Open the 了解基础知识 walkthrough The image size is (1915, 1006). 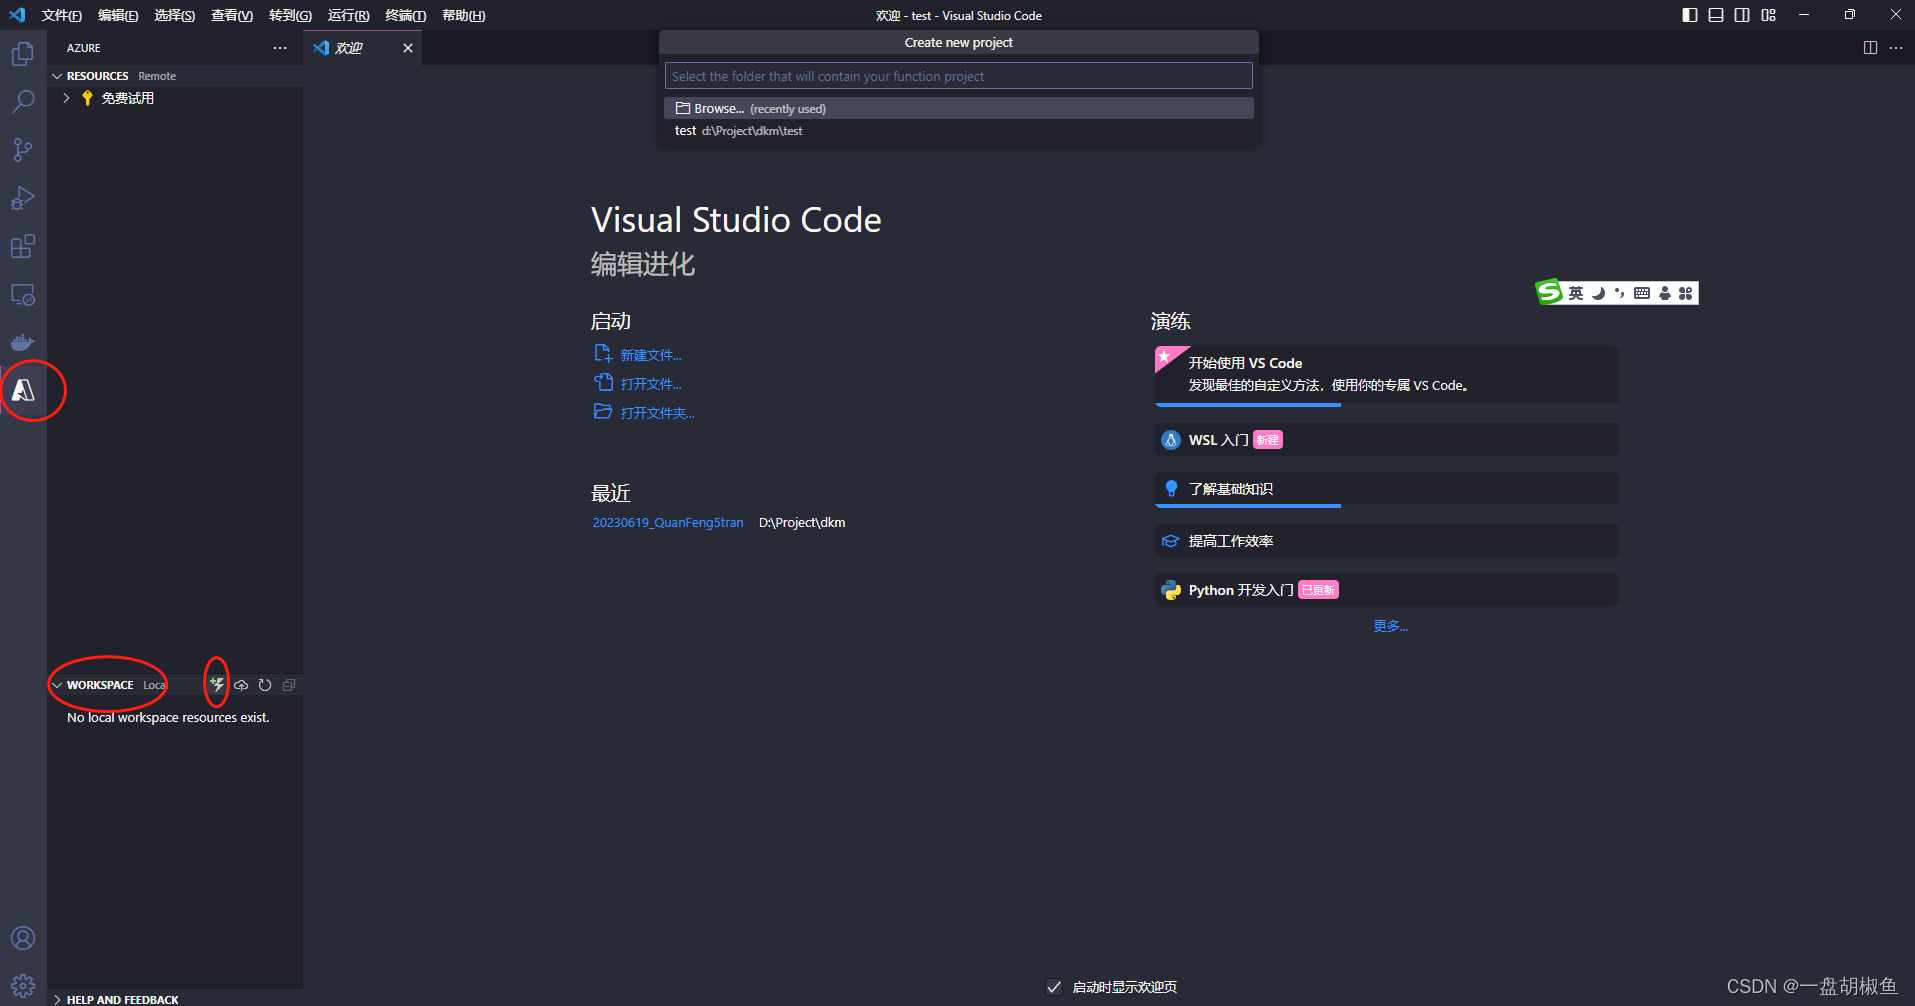pyautogui.click(x=1386, y=489)
